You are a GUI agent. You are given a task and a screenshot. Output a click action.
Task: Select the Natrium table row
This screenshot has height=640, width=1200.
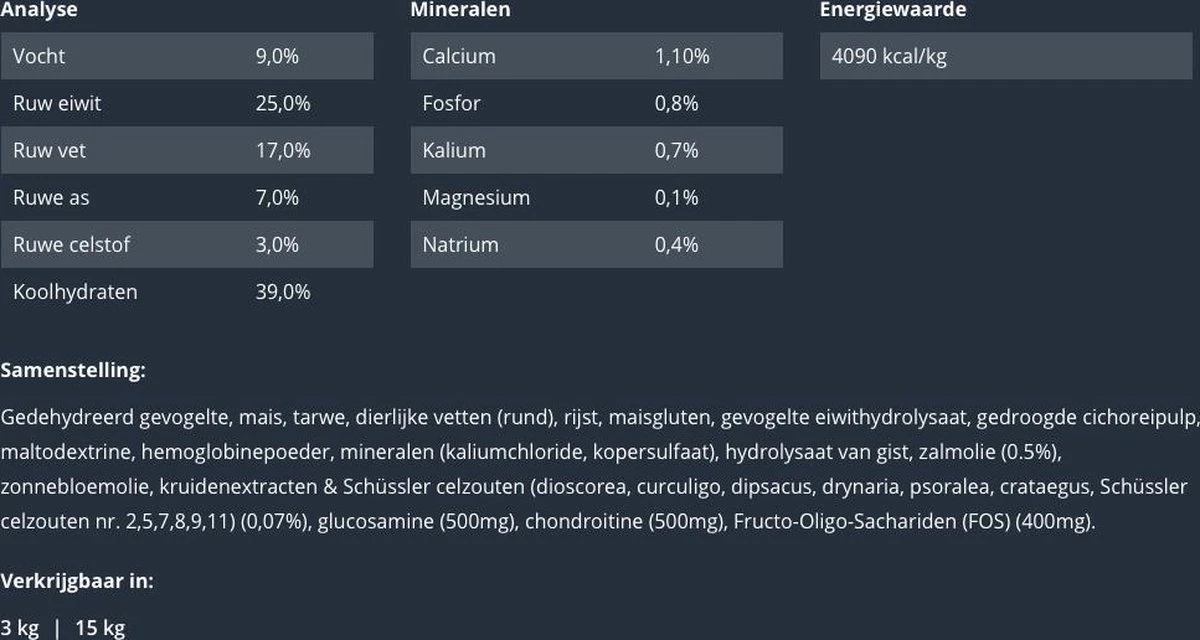pos(596,244)
